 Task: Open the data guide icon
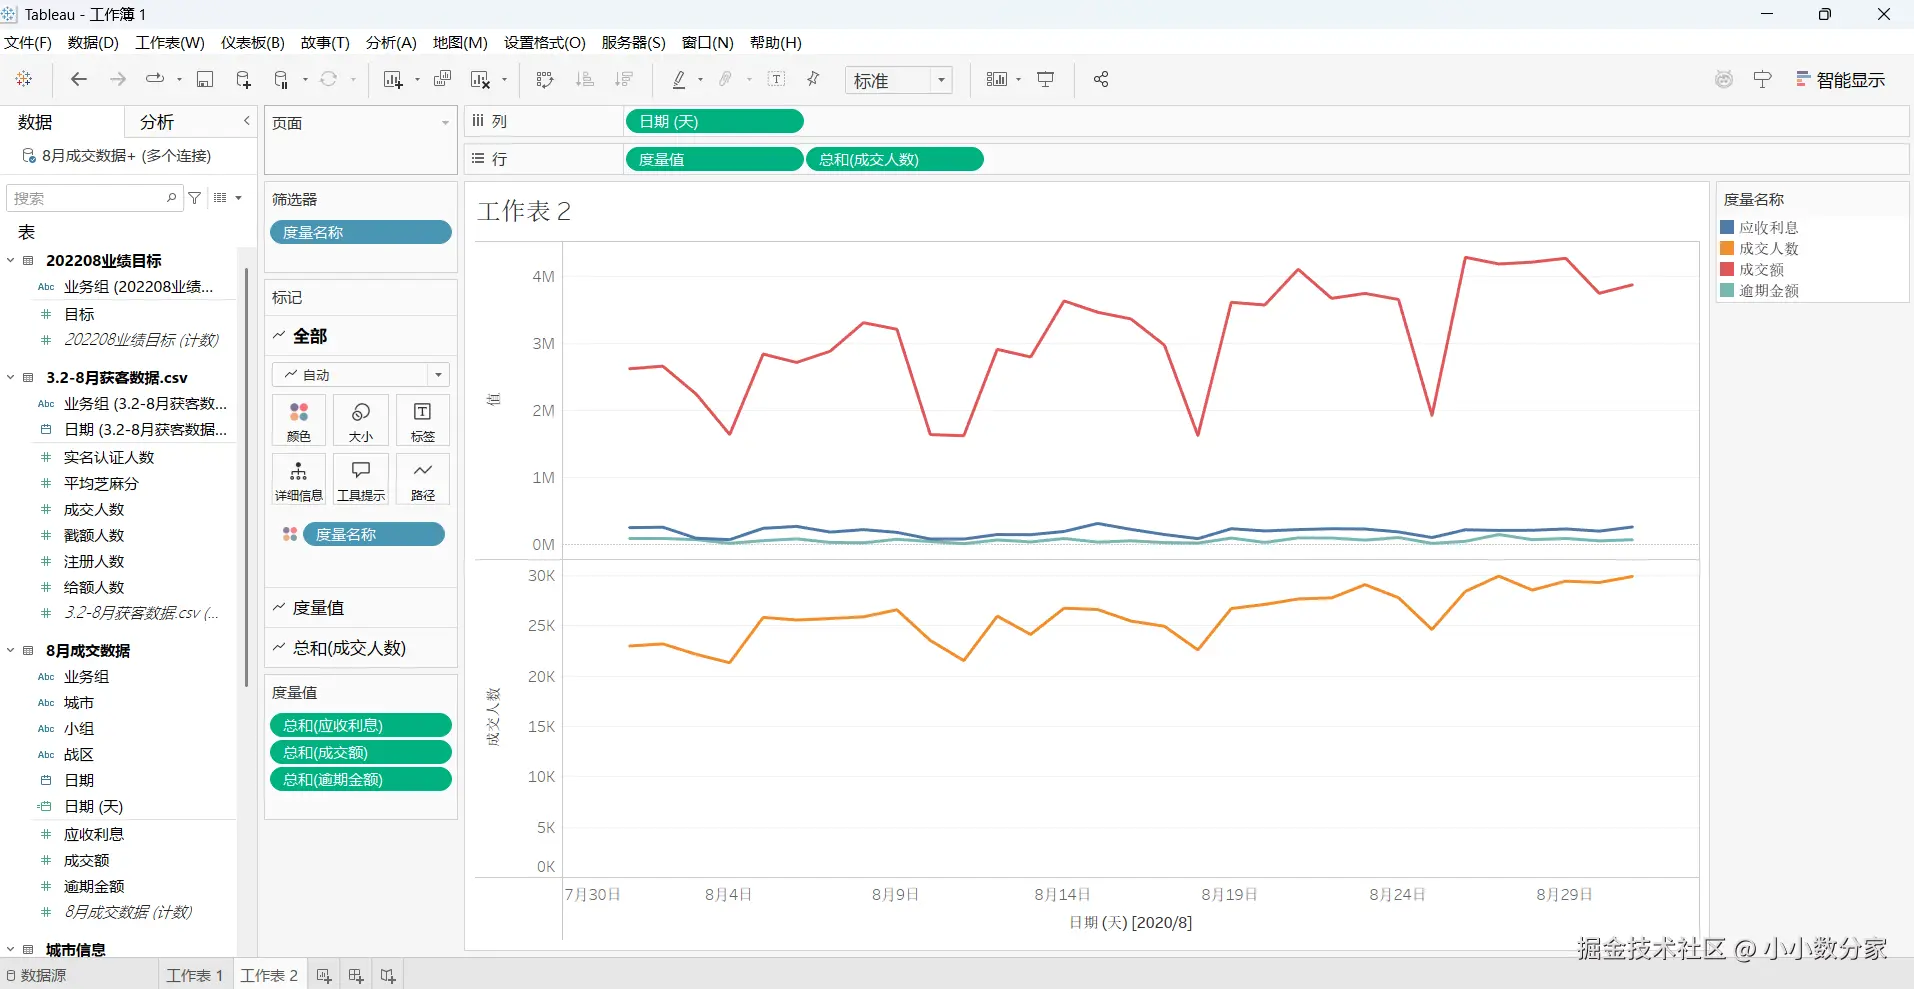pyautogui.click(x=1762, y=79)
